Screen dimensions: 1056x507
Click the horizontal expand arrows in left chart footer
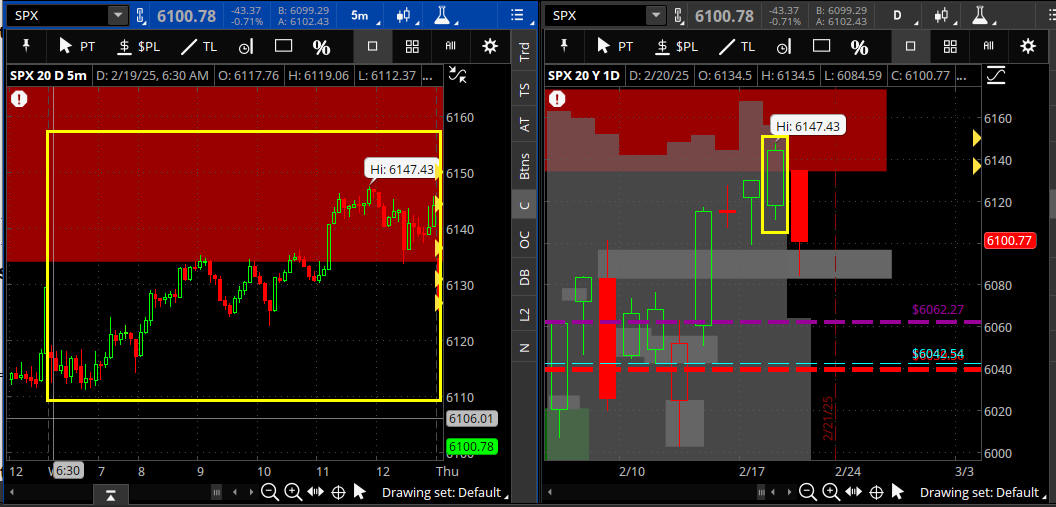click(315, 492)
